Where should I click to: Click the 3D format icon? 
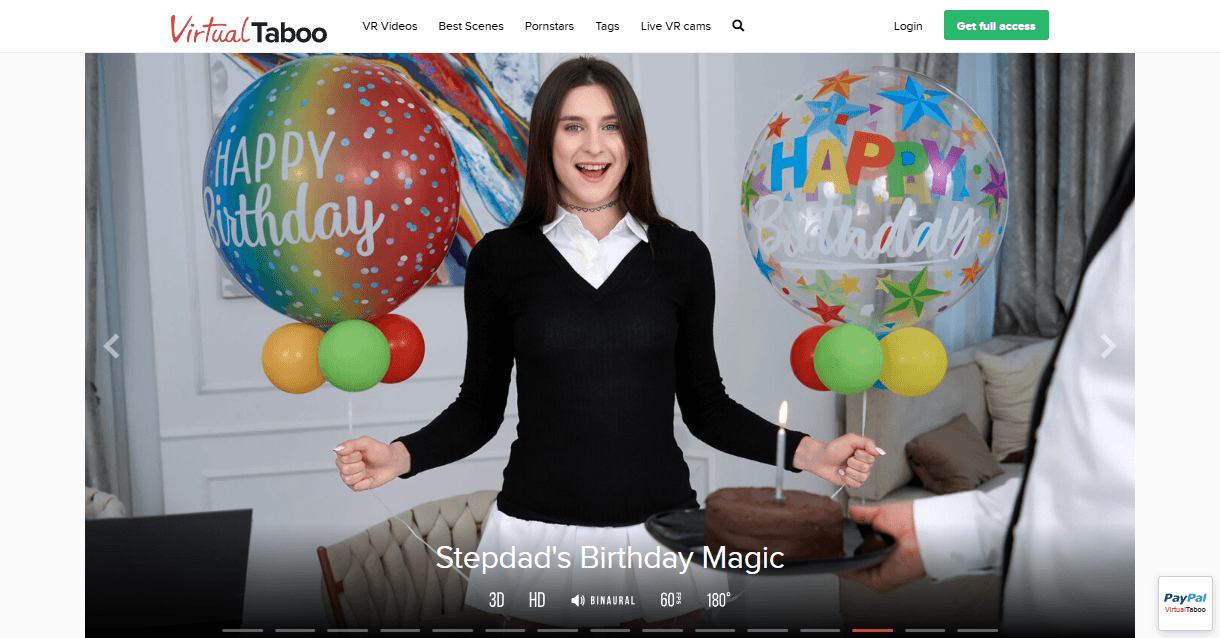[x=496, y=600]
